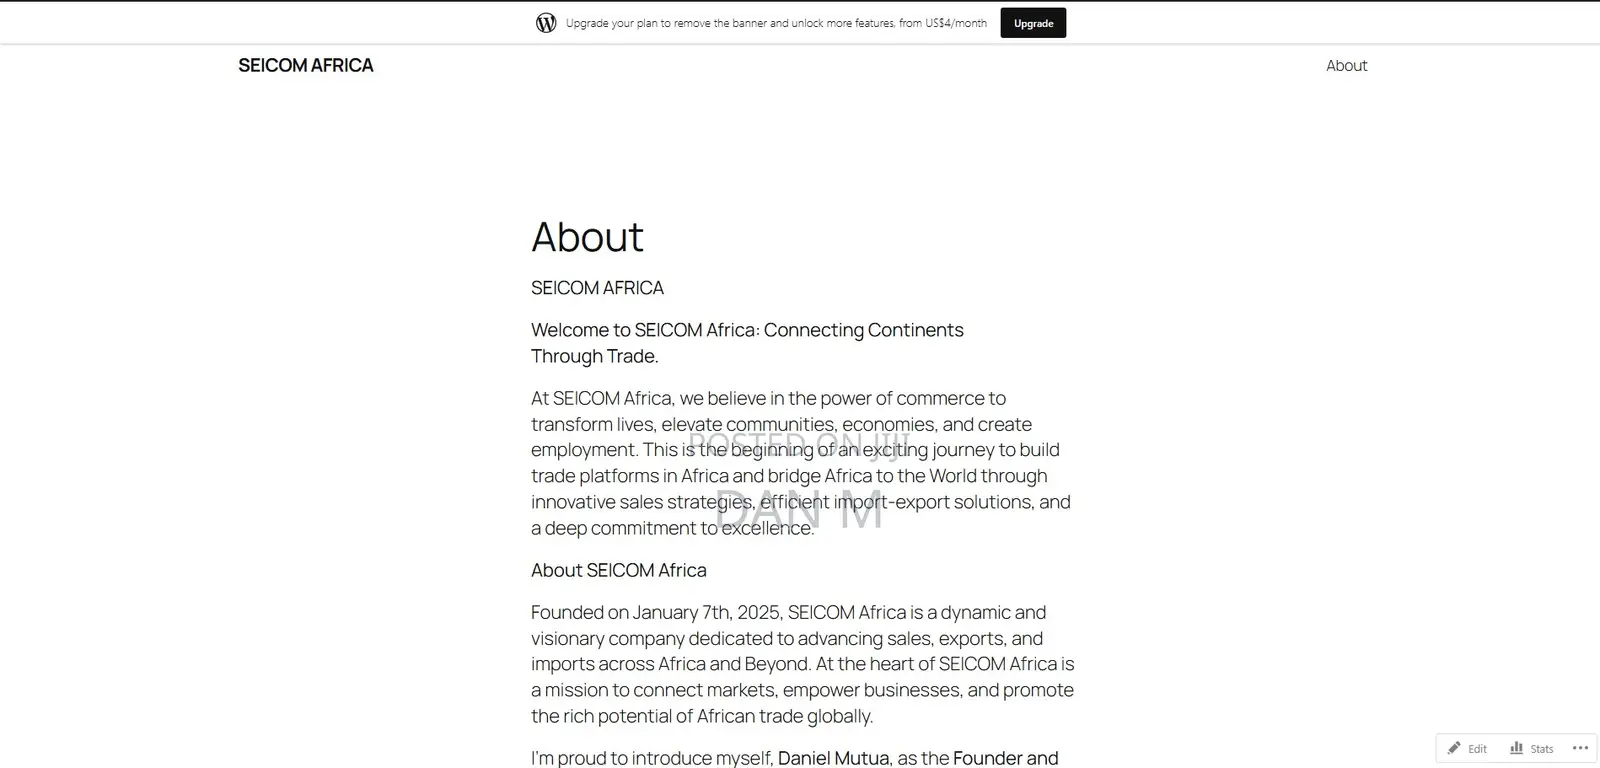Click the black Upgrade button
The image size is (1600, 768).
pos(1033,23)
